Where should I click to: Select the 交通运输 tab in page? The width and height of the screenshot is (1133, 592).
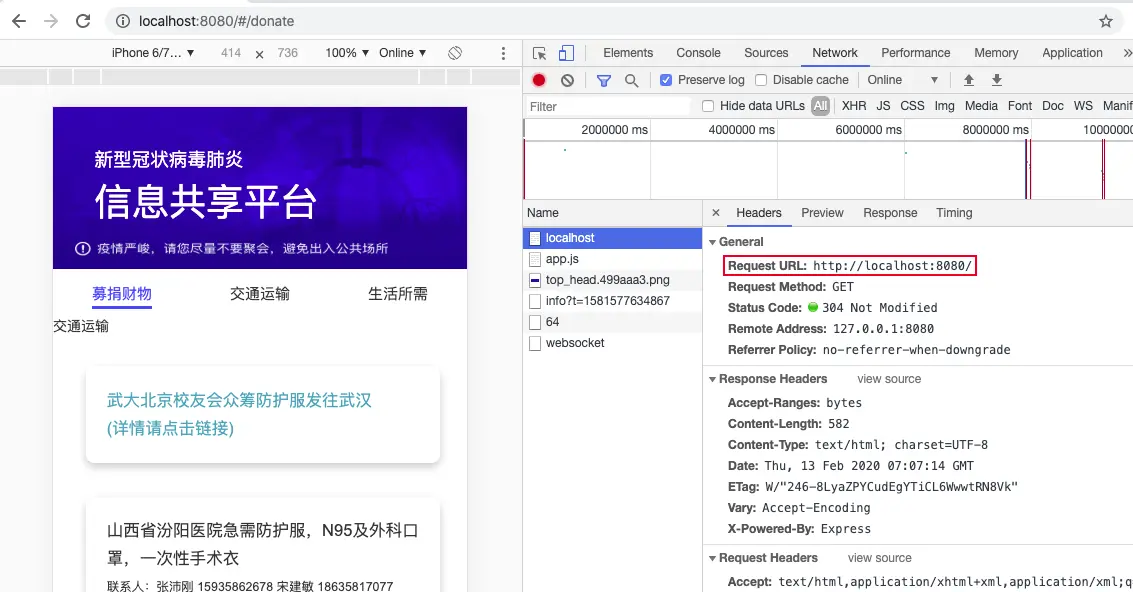point(259,294)
